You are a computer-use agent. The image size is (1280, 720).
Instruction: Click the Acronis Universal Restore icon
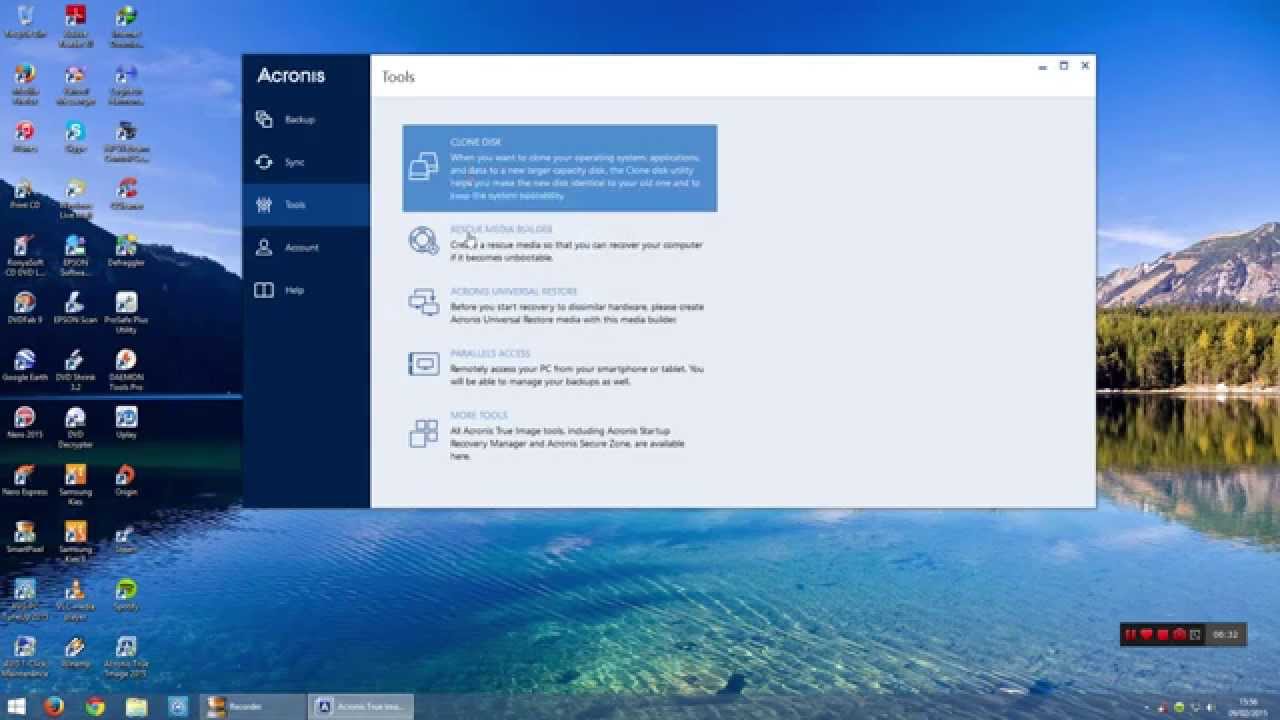(x=424, y=302)
